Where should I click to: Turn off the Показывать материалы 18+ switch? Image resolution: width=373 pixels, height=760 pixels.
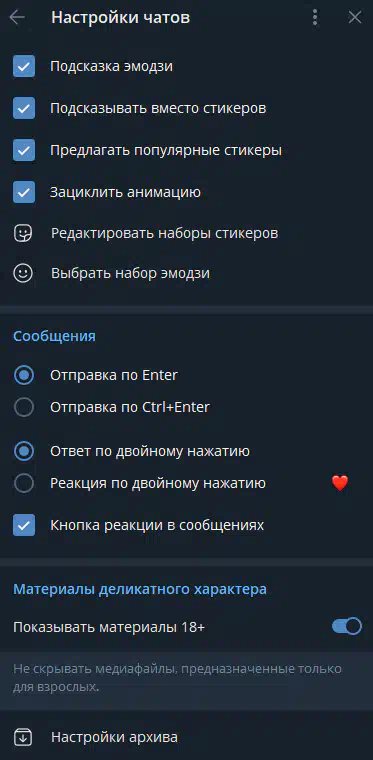[x=347, y=627]
